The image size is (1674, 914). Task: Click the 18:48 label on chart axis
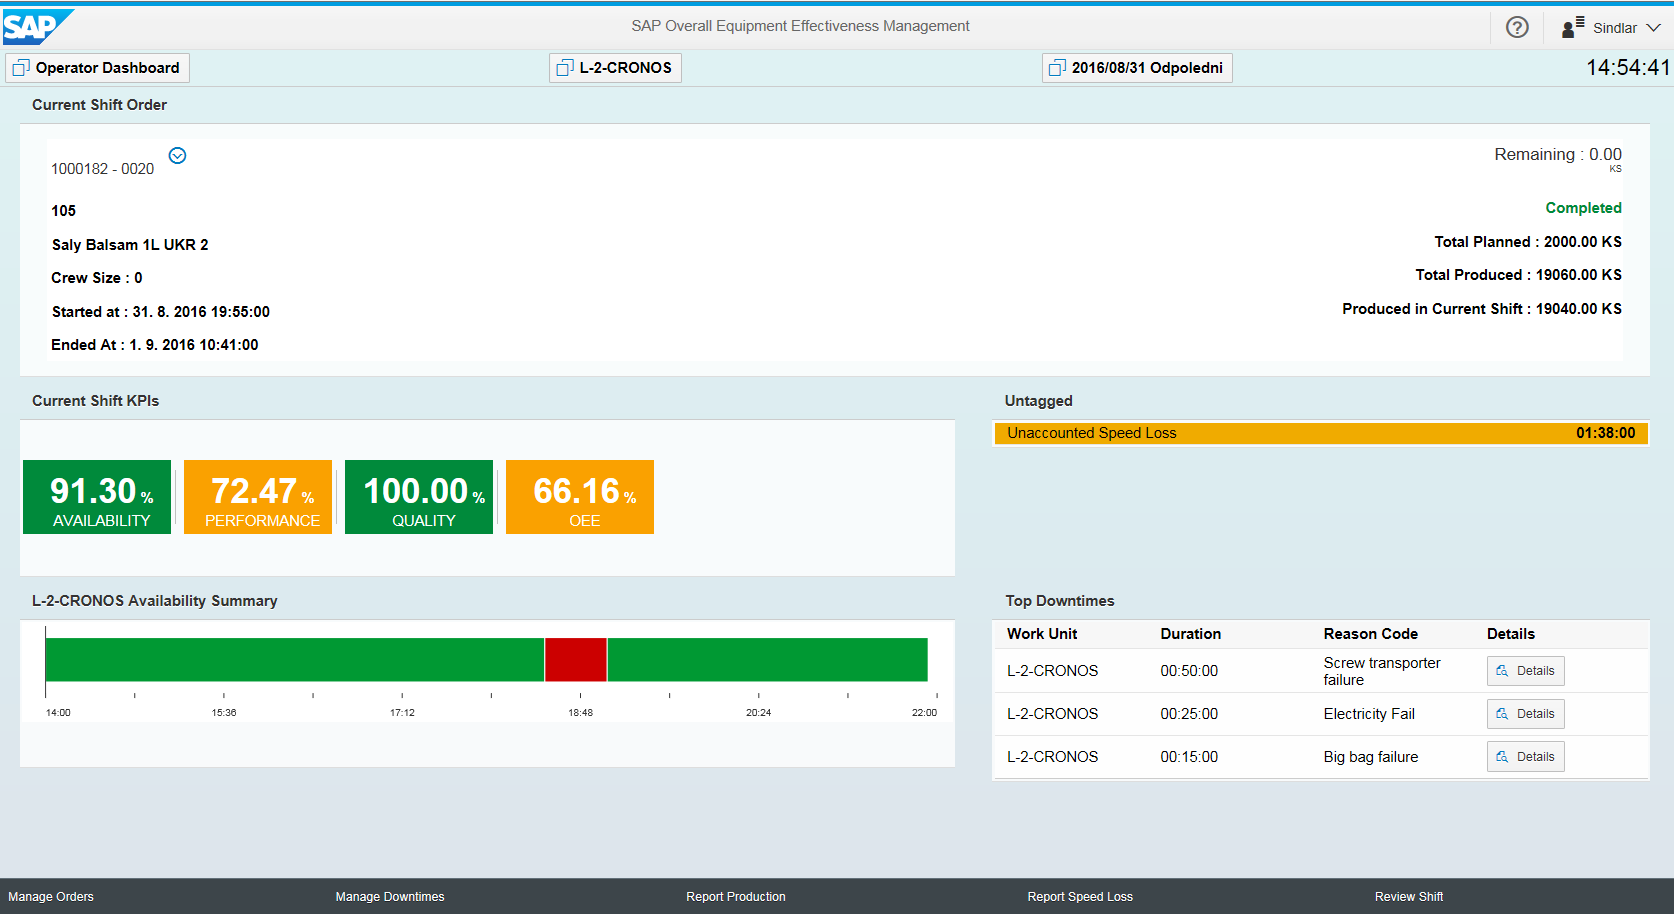click(580, 713)
